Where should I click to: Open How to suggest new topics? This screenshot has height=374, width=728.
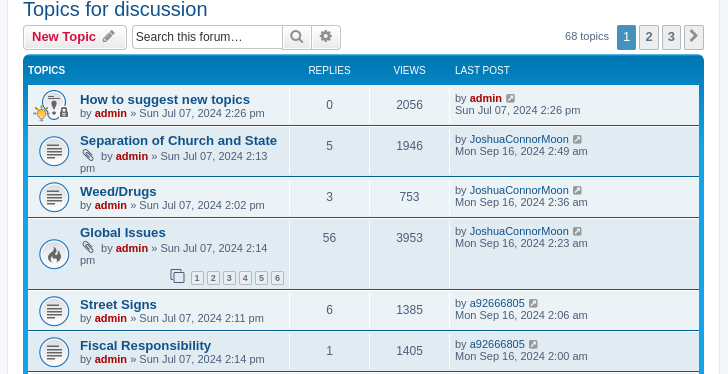(x=165, y=100)
